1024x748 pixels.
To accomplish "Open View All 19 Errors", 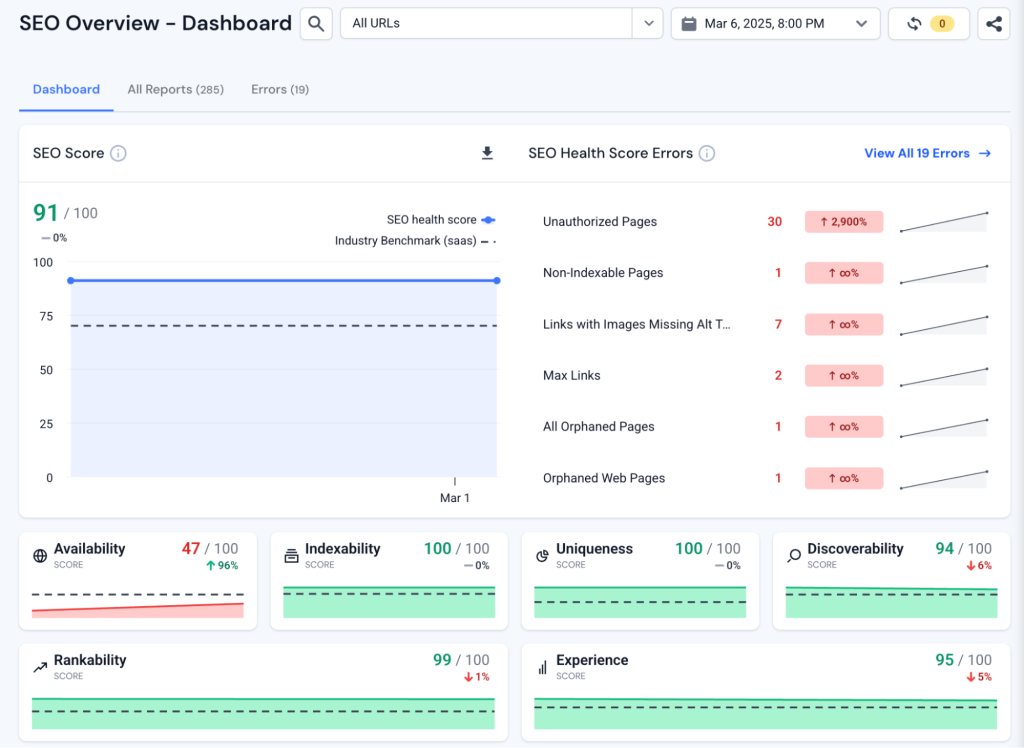I will click(926, 153).
